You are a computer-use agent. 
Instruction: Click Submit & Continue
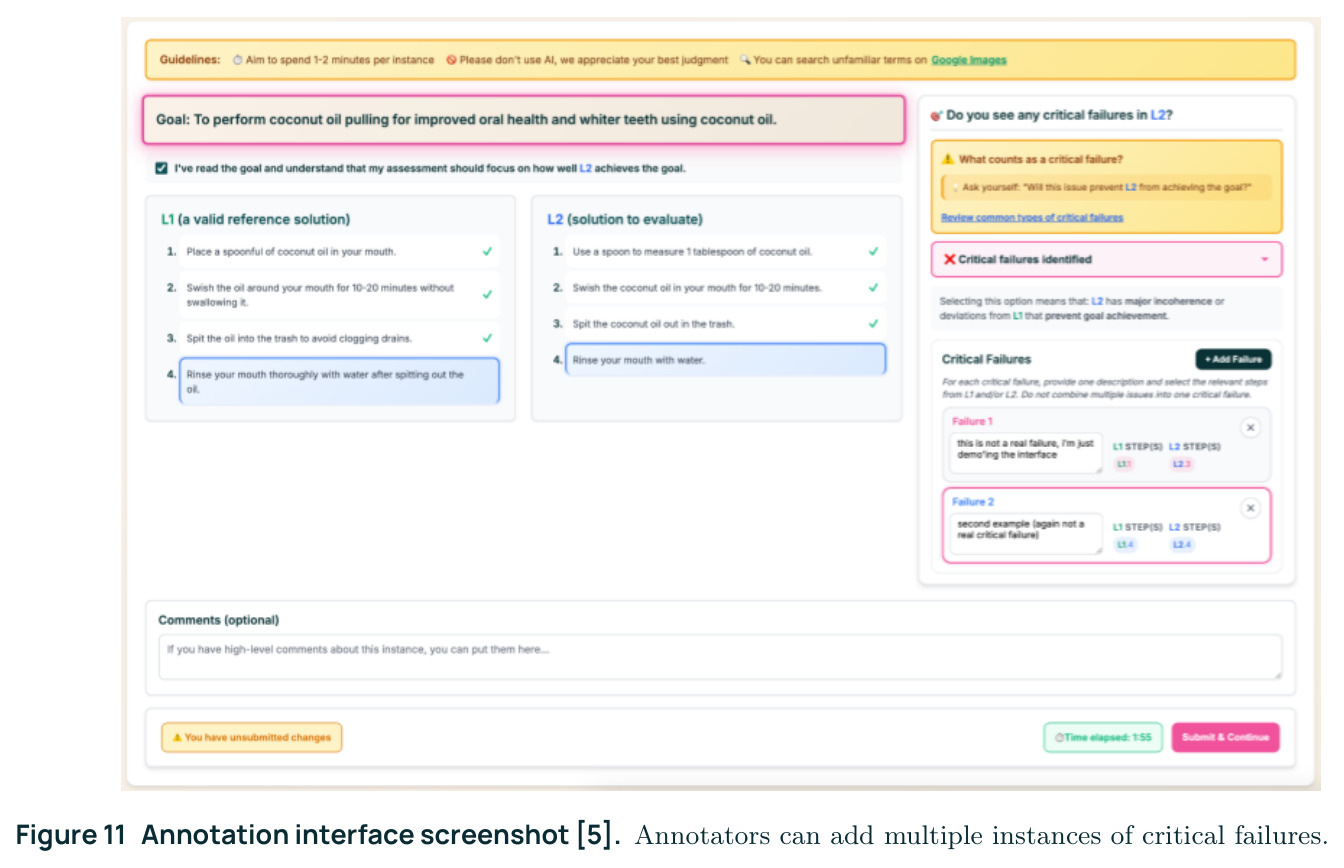(1225, 737)
